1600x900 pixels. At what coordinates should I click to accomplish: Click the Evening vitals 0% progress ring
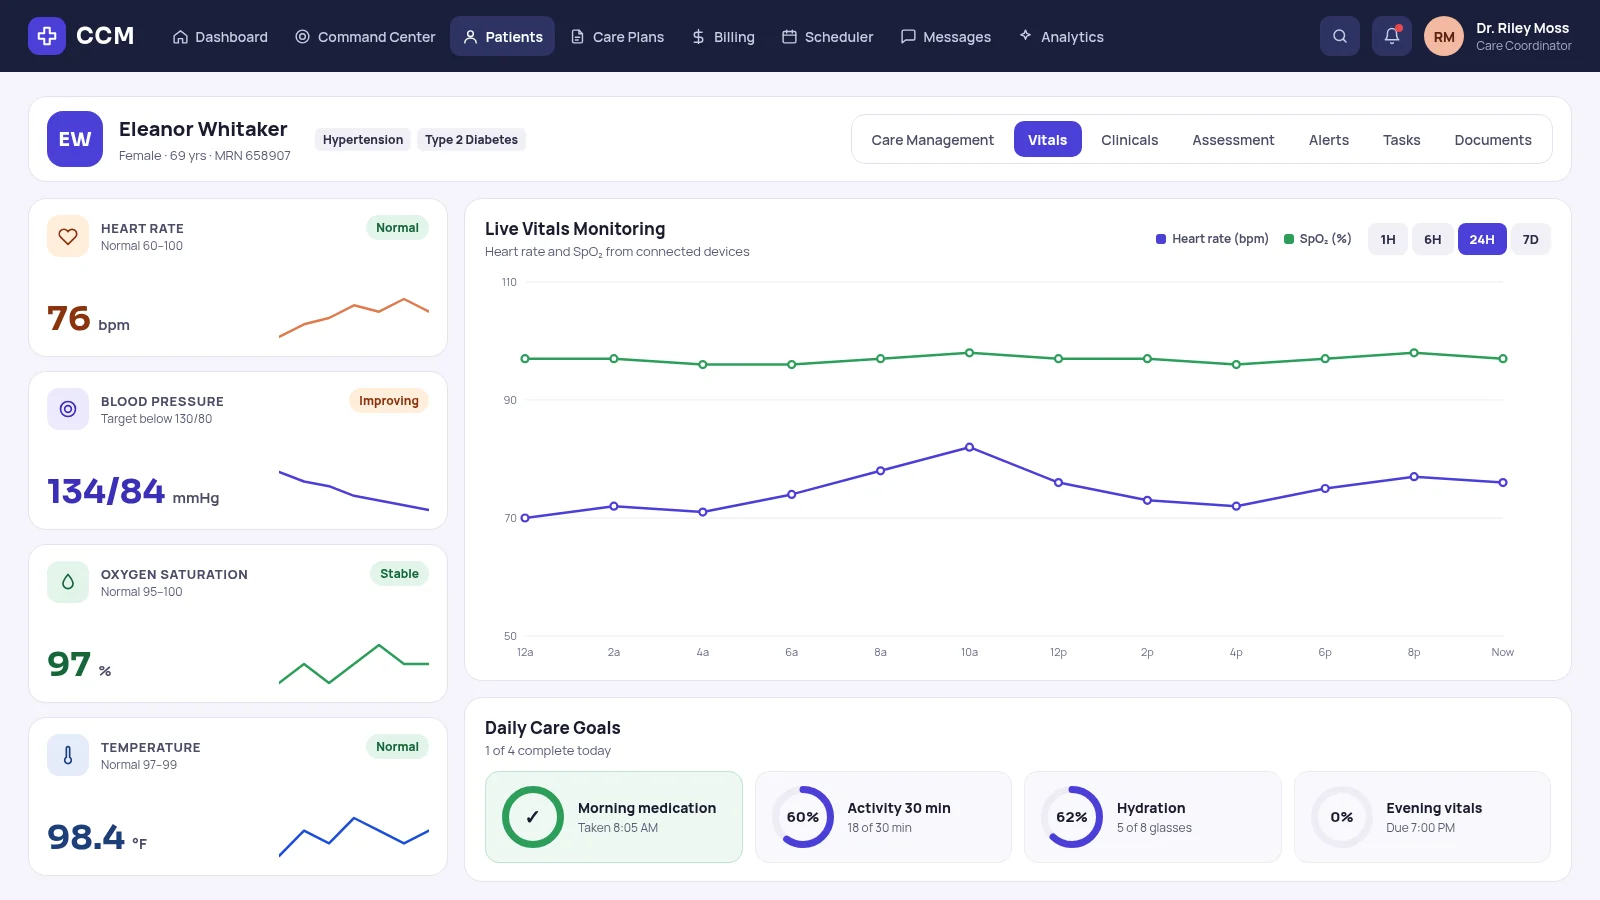(x=1342, y=817)
